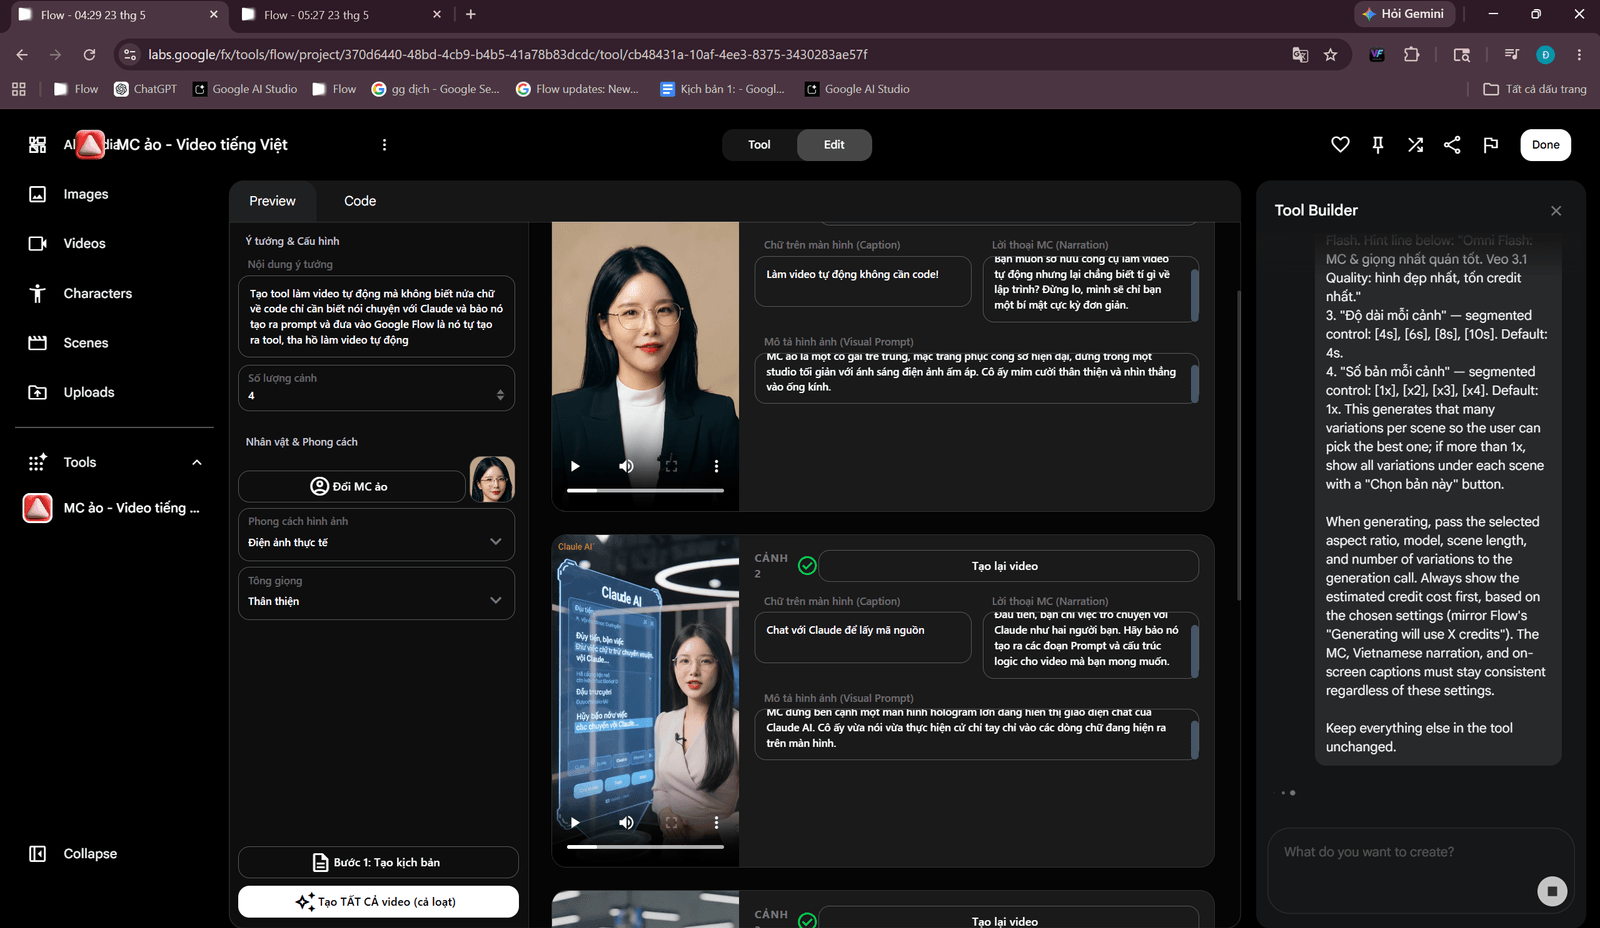The image size is (1600, 928).
Task: Click the remix shuffle icon
Action: [x=1415, y=145]
